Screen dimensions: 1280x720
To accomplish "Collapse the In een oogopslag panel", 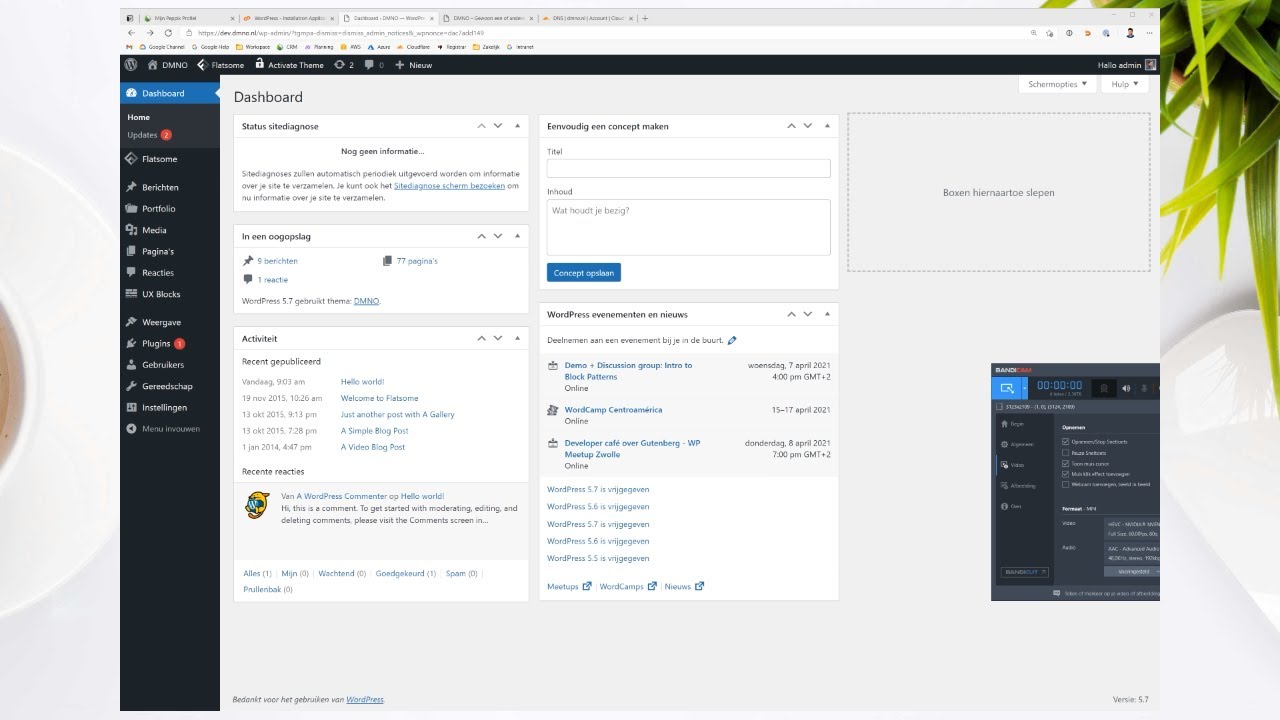I will [517, 236].
